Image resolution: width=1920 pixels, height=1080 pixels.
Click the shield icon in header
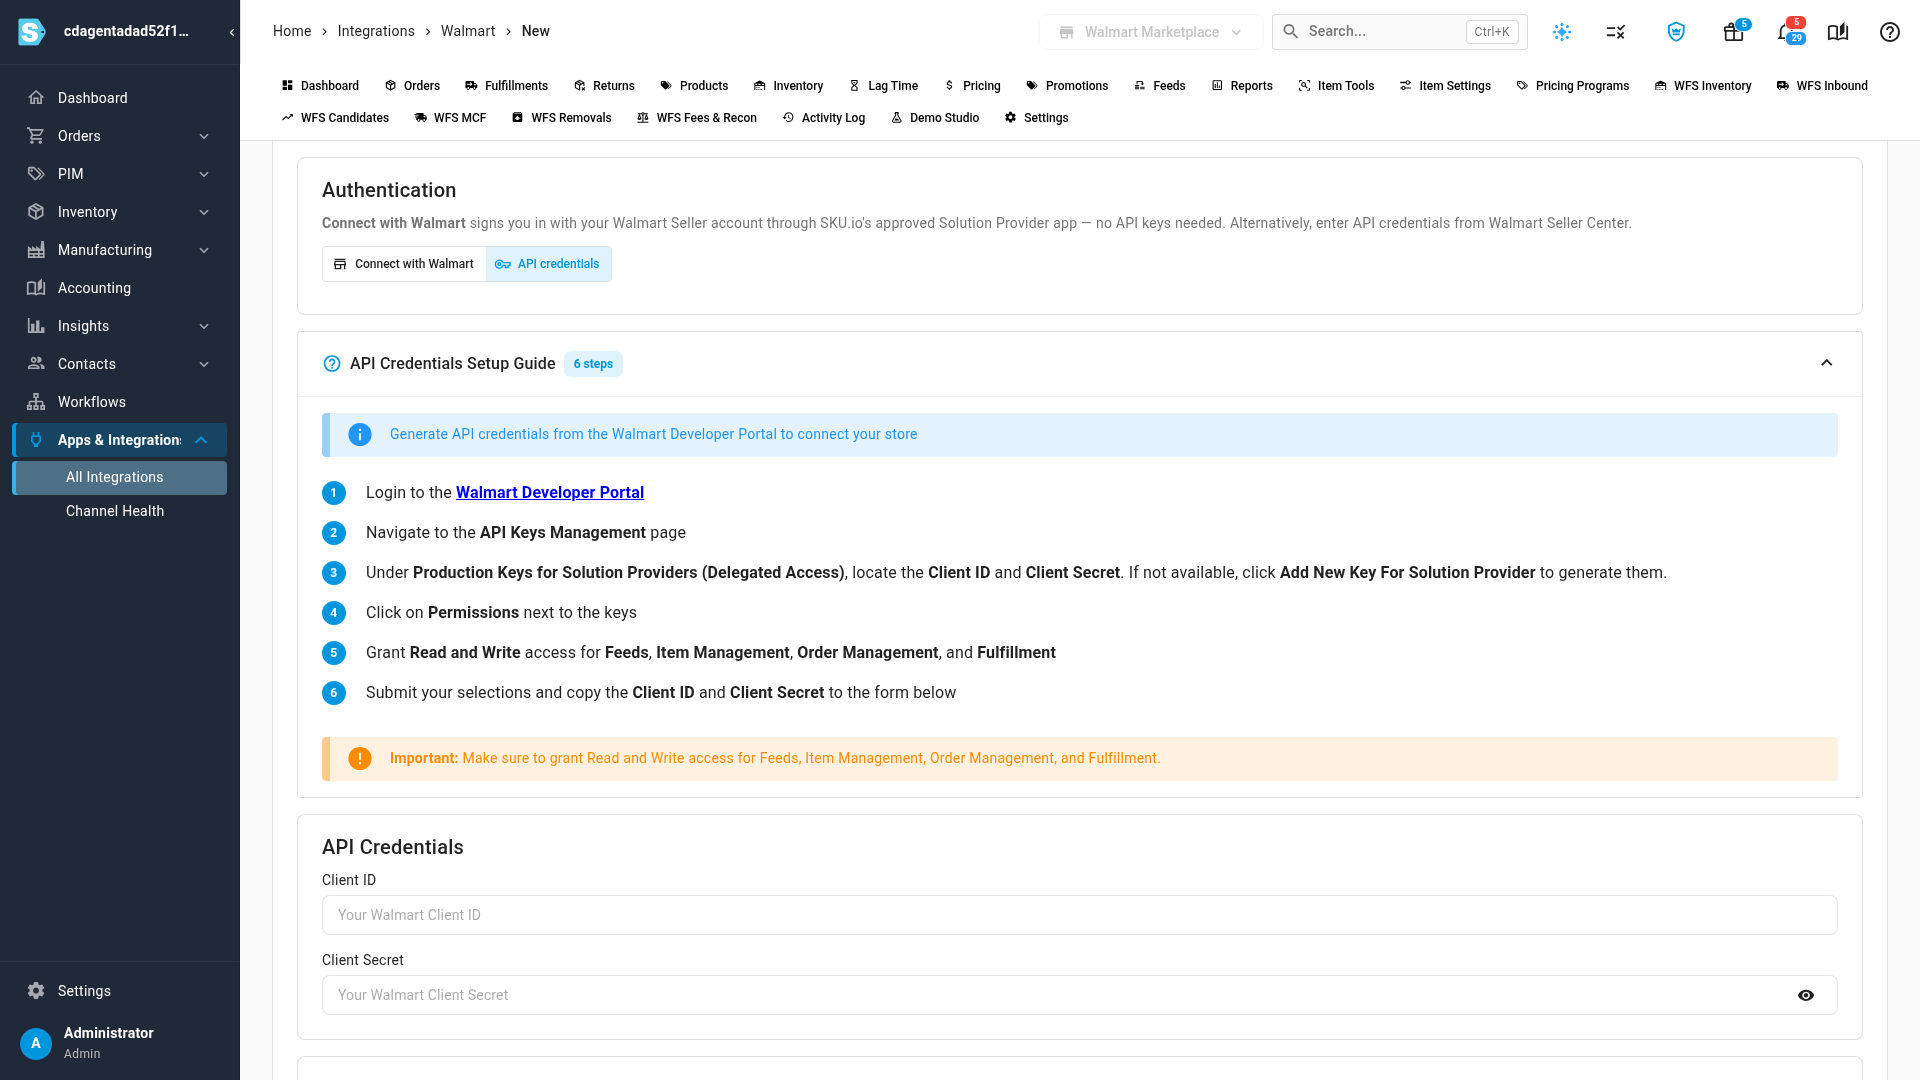(1676, 32)
